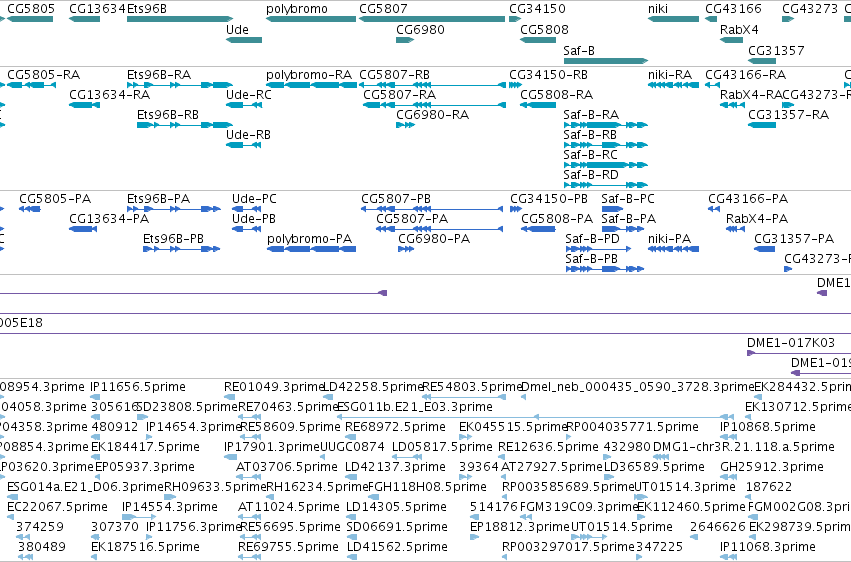Select the CG31357 gene label
The height and width of the screenshot is (562, 851).
pyautogui.click(x=776, y=50)
